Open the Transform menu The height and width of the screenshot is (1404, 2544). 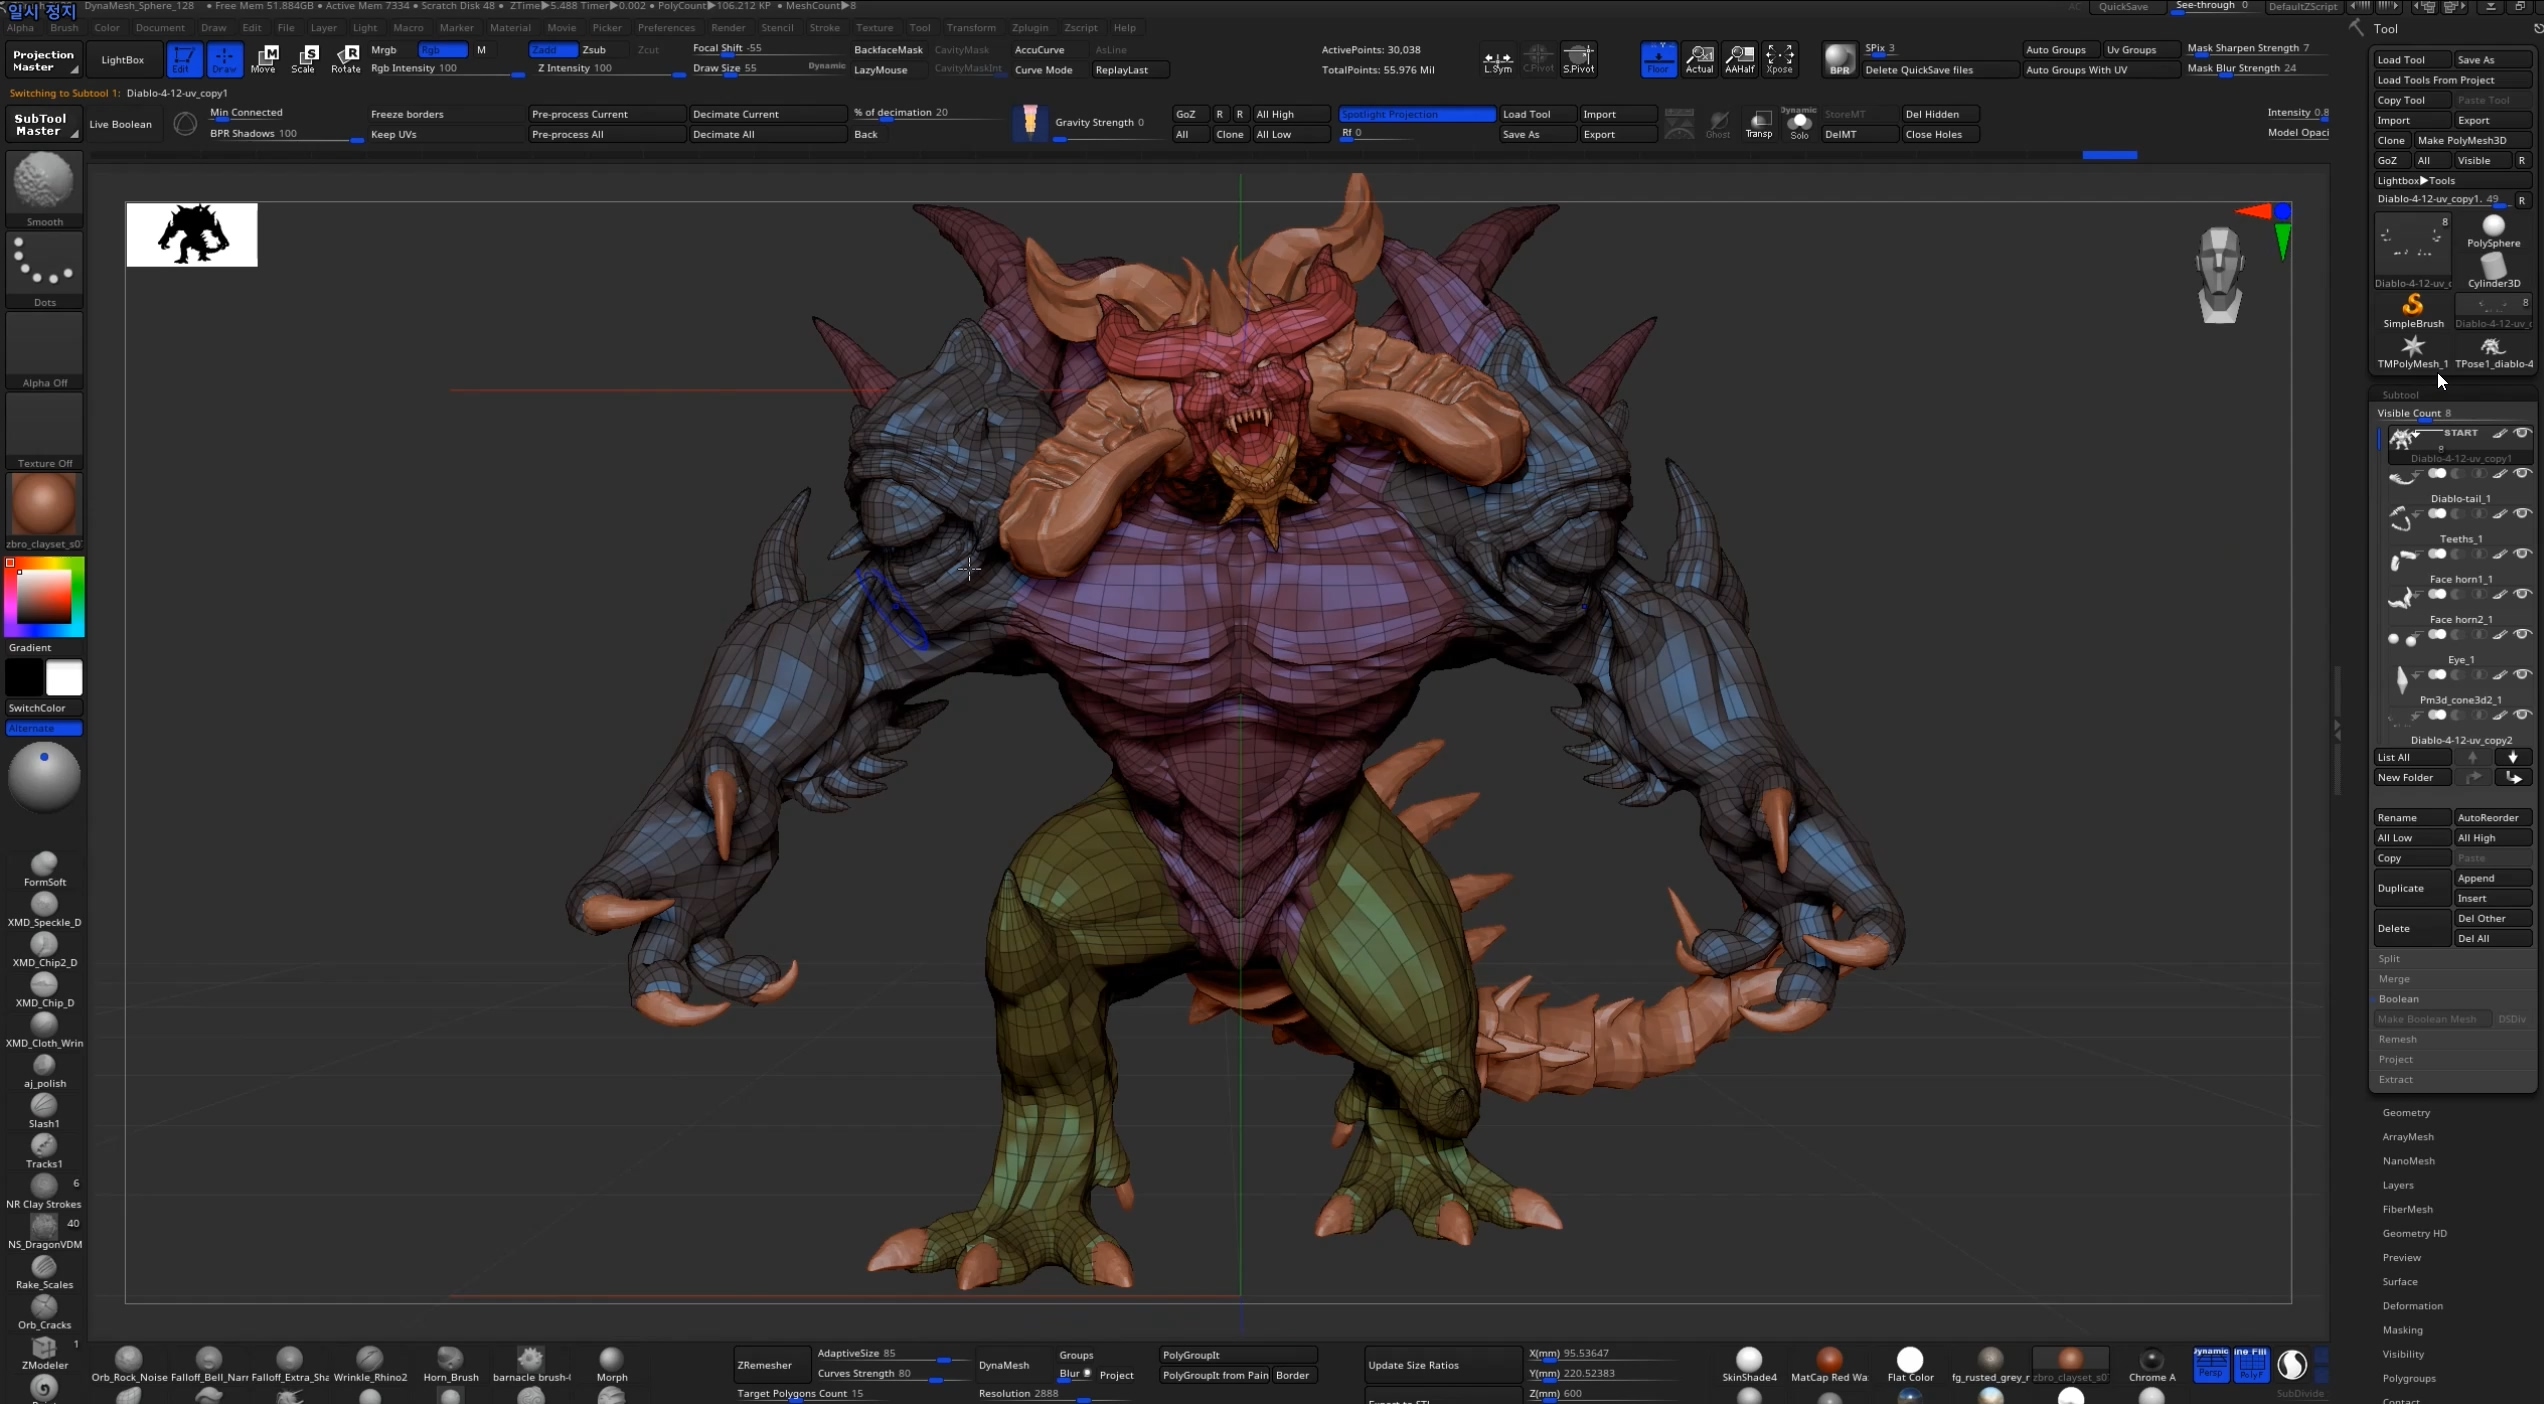click(971, 27)
